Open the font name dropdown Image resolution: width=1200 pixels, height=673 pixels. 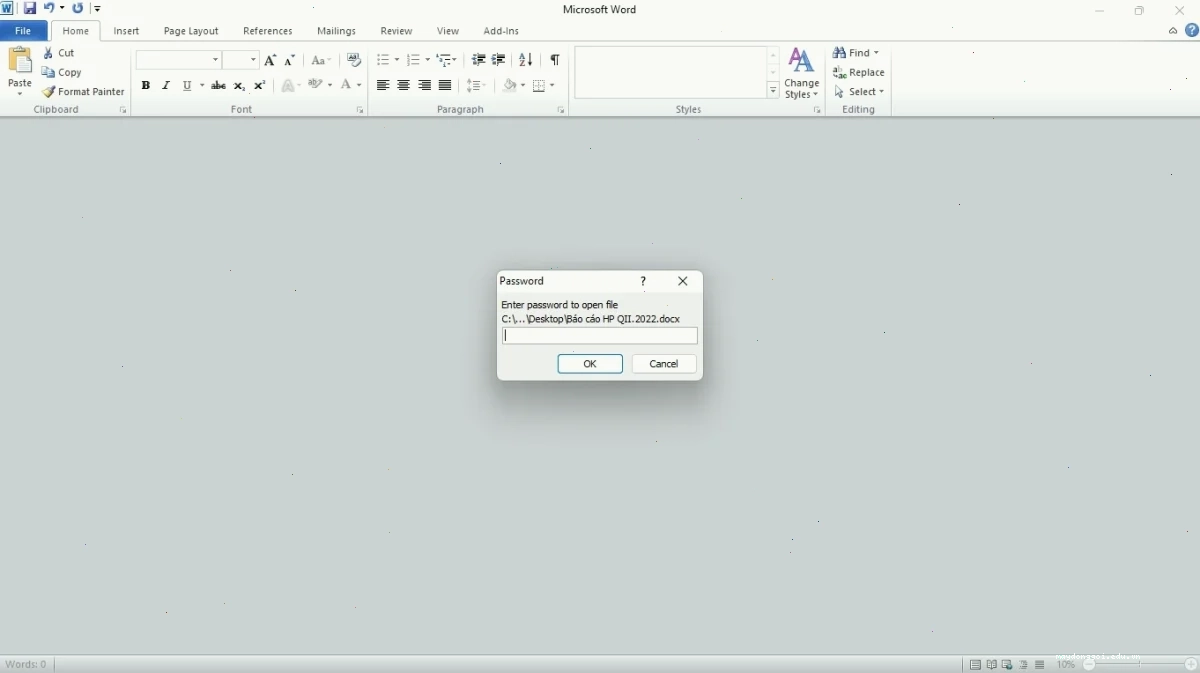tap(215, 60)
